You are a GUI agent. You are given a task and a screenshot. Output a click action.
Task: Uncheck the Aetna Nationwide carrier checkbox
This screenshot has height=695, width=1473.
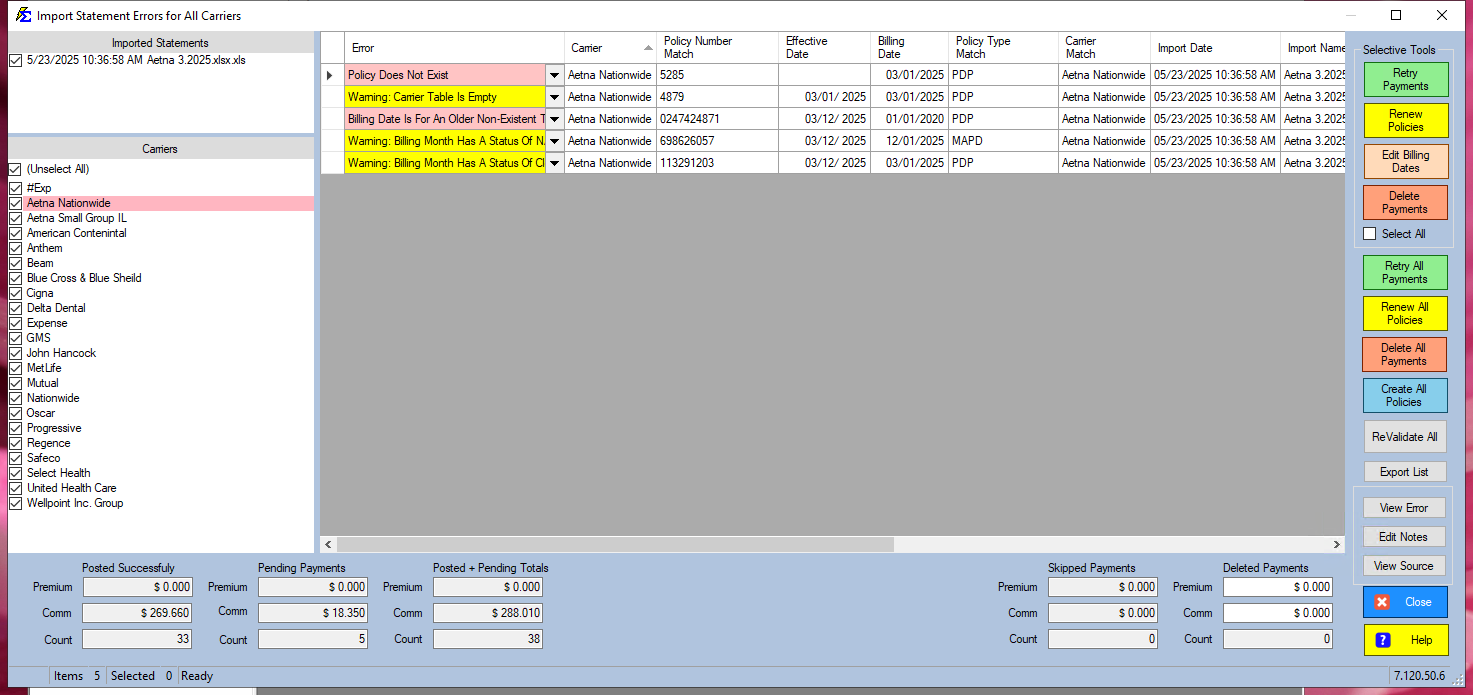[15, 203]
